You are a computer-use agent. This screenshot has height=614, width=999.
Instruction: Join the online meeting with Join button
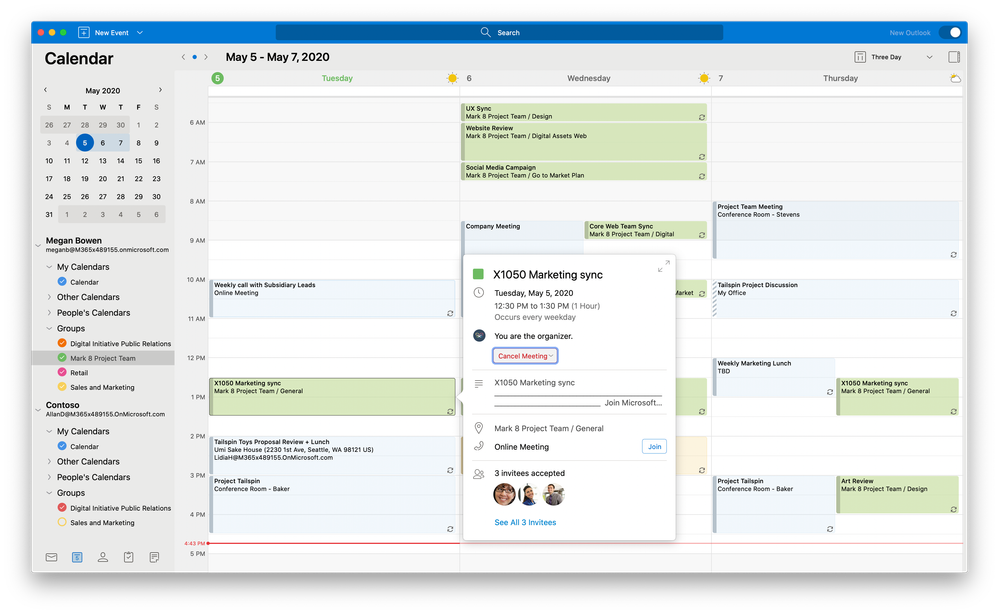(654, 446)
